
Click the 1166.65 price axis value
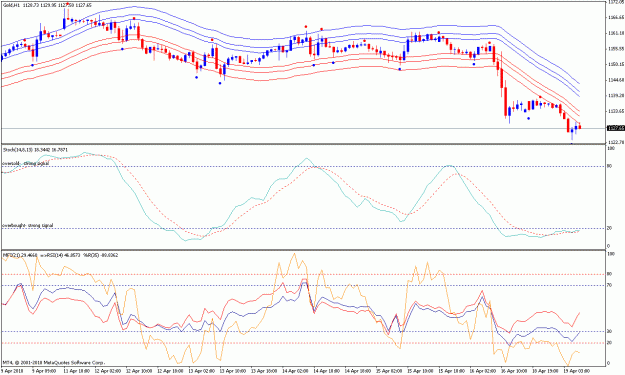click(616, 18)
